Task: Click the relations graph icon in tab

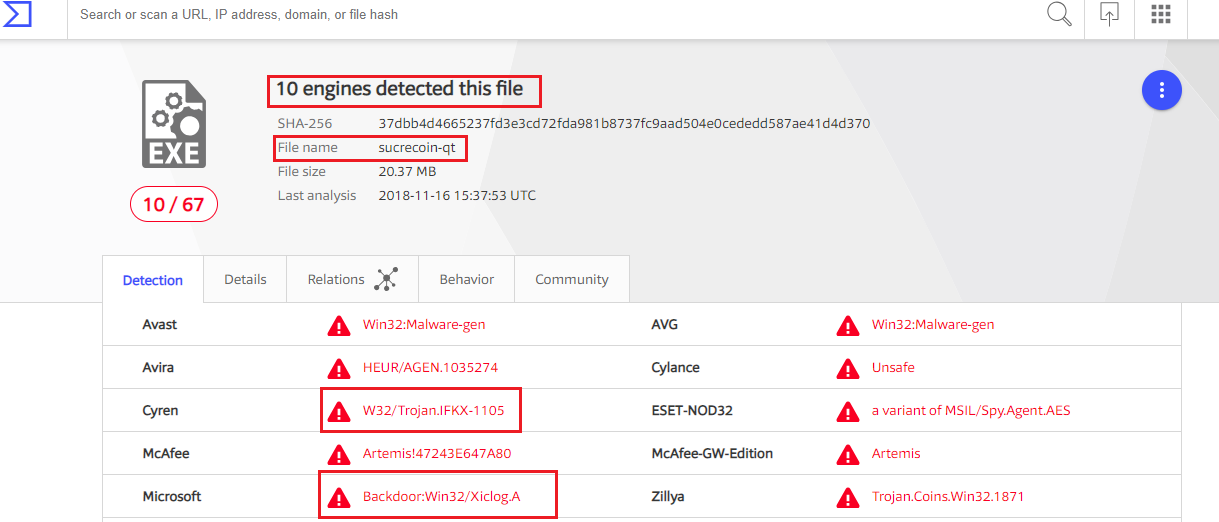Action: pyautogui.click(x=386, y=280)
